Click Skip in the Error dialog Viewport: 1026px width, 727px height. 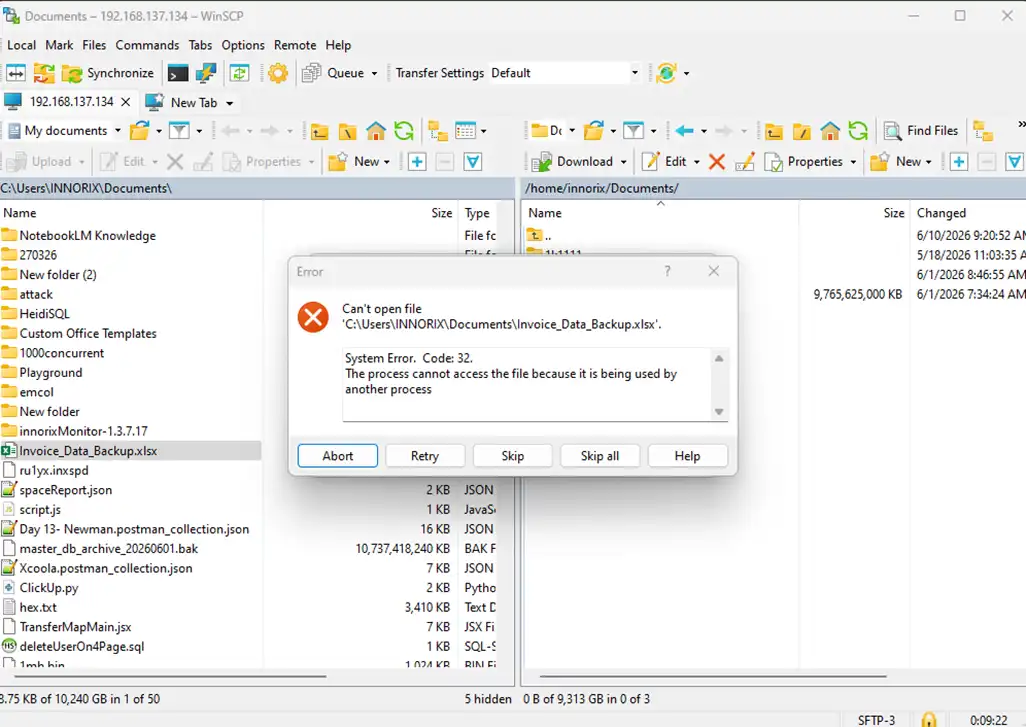point(512,455)
